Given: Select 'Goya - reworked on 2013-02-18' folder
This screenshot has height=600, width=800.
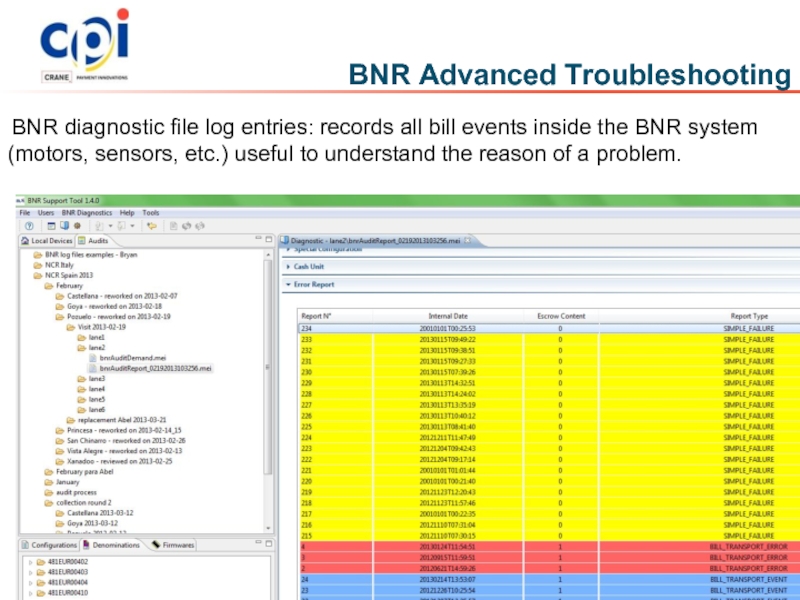Looking at the screenshot, I should pos(109,306).
